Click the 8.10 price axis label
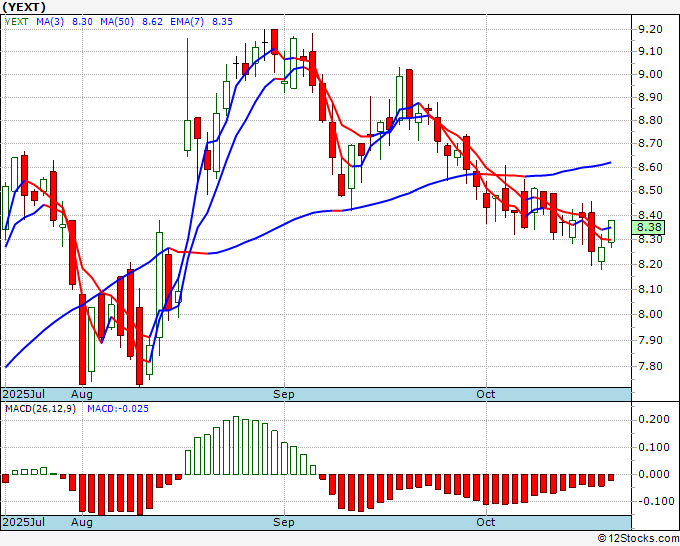 pyautogui.click(x=650, y=289)
